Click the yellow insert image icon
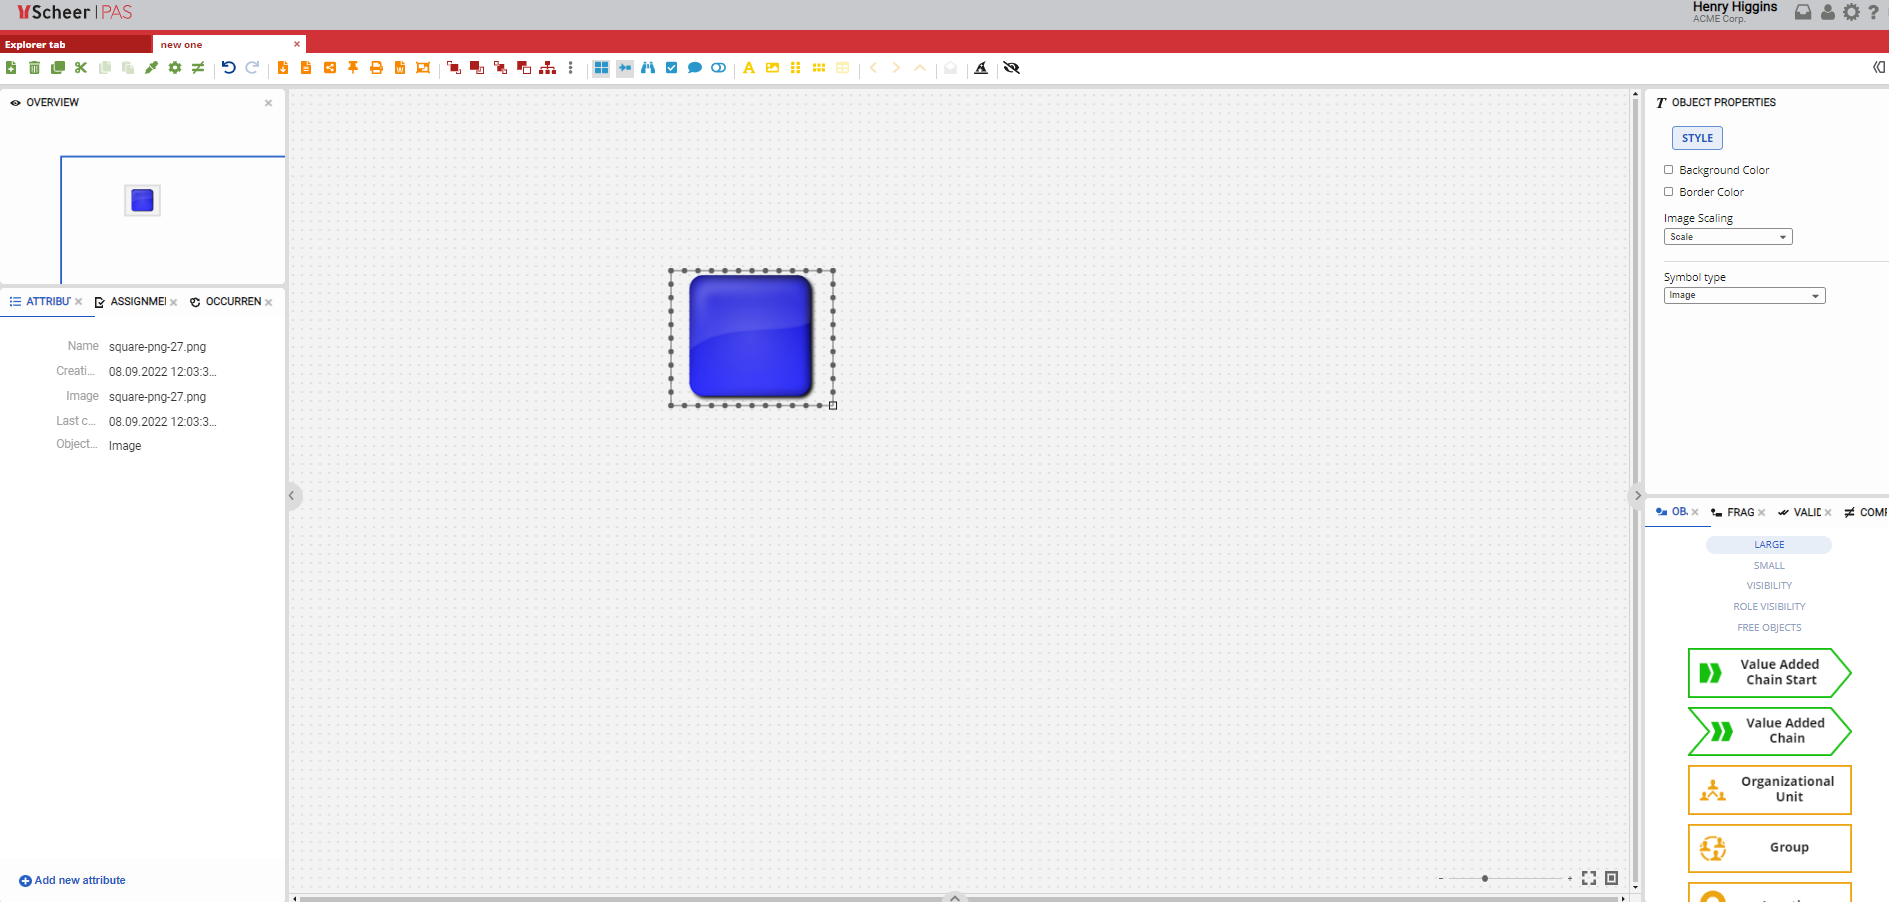The height and width of the screenshot is (902, 1889). (x=772, y=68)
